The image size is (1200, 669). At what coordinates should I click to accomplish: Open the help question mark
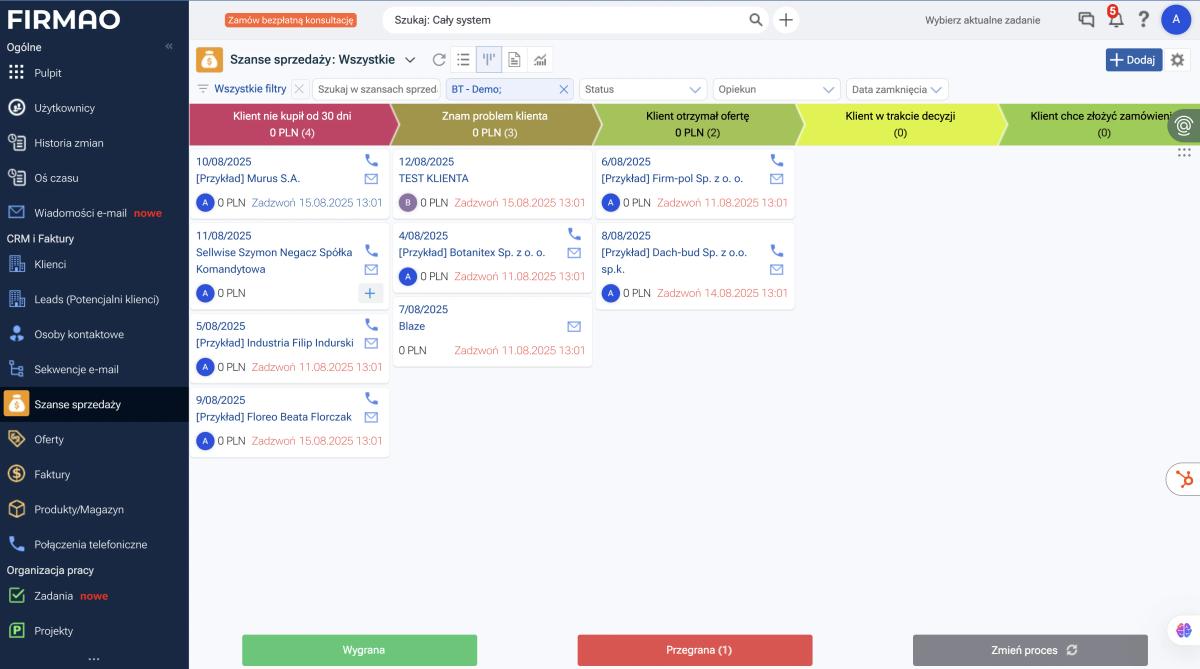point(1144,19)
